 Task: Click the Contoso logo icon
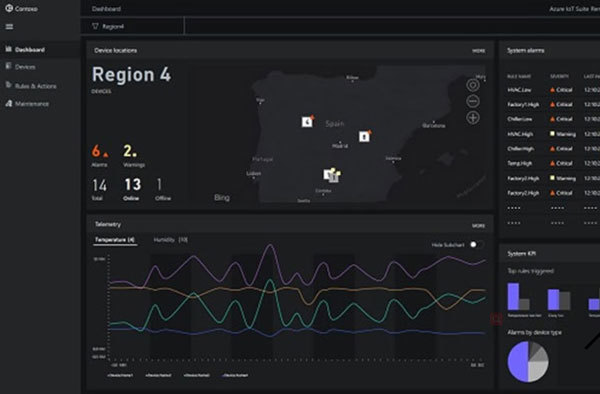click(9, 8)
